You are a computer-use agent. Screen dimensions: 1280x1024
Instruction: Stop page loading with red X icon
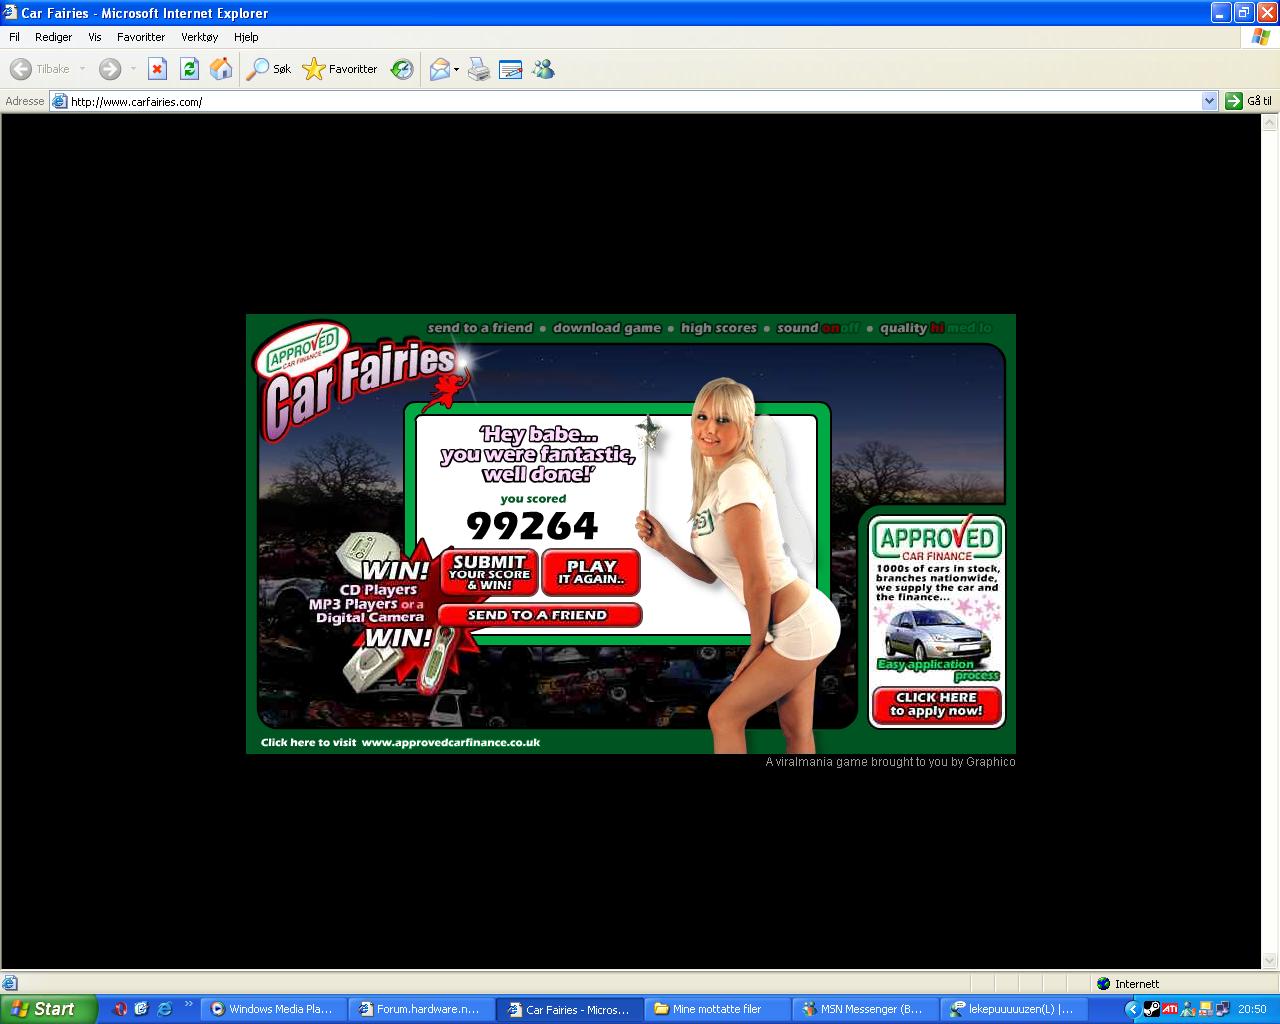(x=157, y=69)
